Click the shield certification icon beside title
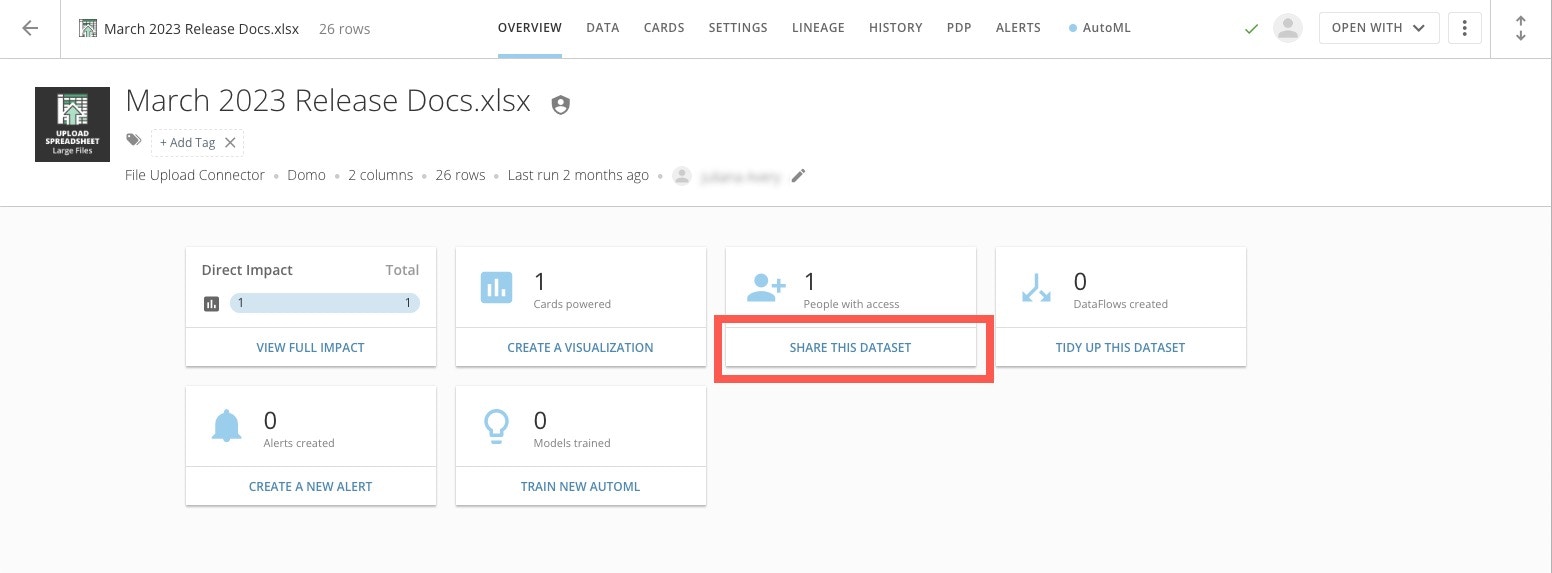 561,104
